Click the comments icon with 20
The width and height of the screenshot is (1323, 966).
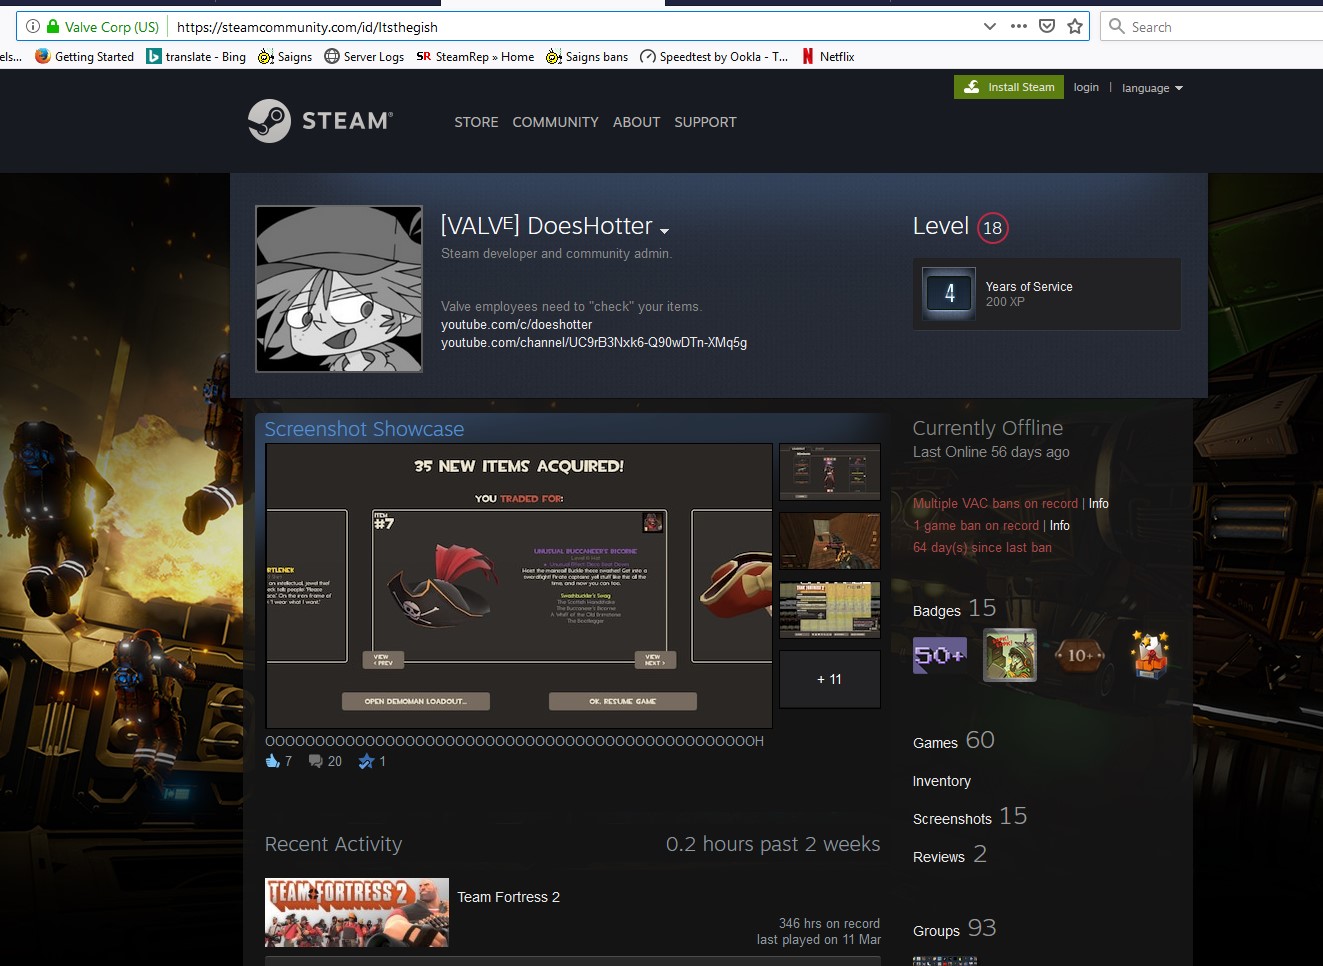pyautogui.click(x=316, y=762)
